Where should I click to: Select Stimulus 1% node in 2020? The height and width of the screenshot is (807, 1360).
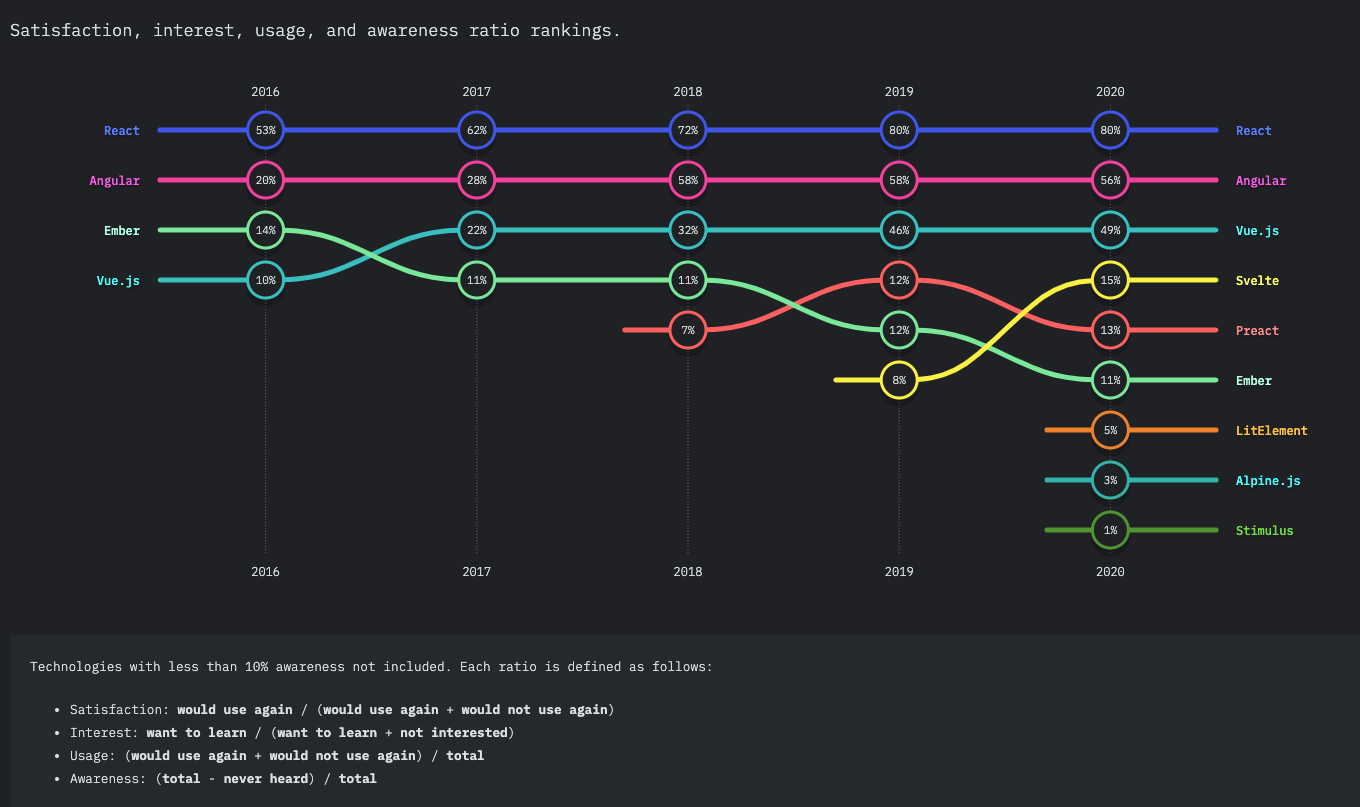1110,530
